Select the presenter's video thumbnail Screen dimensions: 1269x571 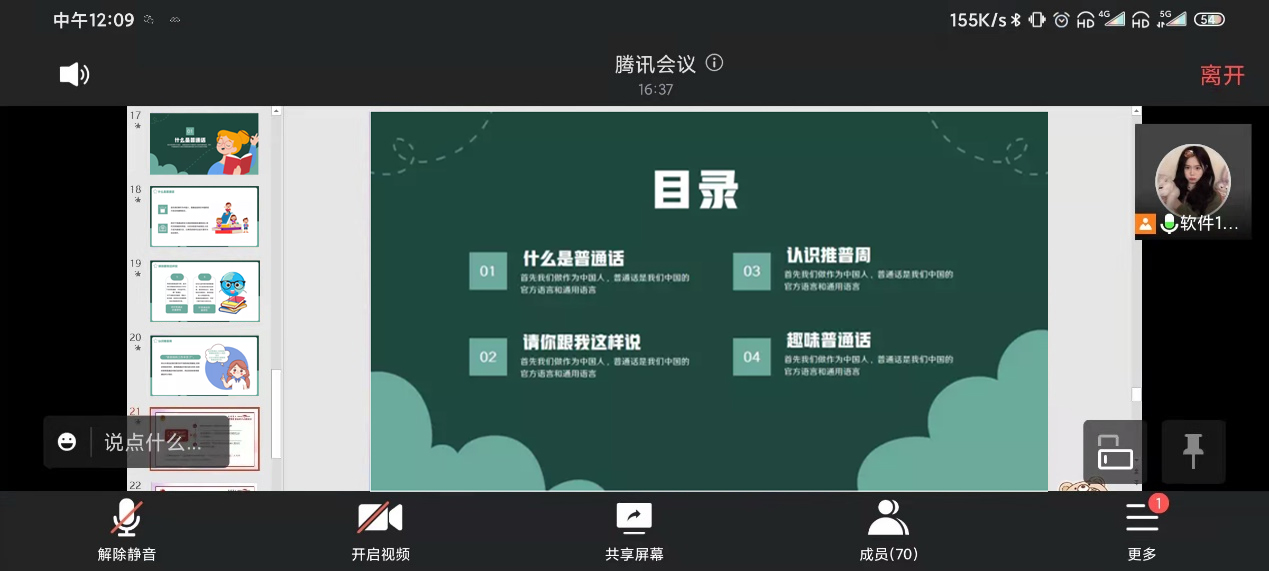click(1193, 181)
